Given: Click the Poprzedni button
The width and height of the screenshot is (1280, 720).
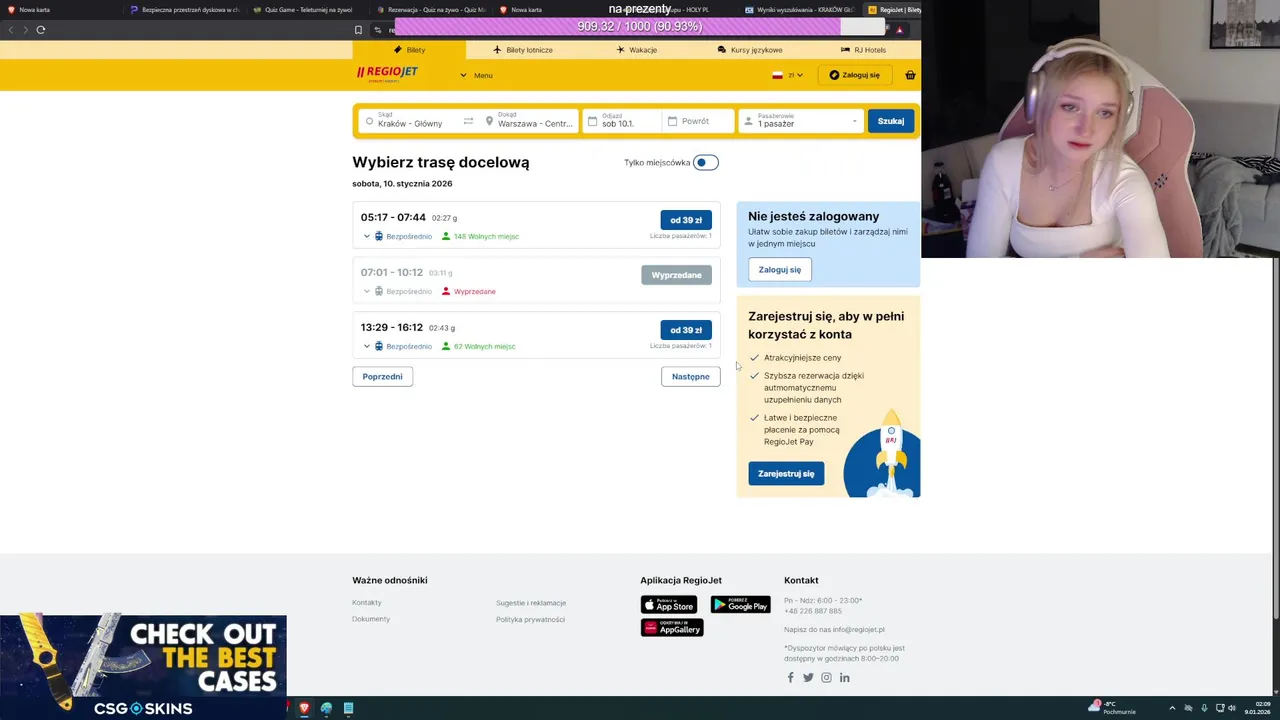Looking at the screenshot, I should click(382, 377).
